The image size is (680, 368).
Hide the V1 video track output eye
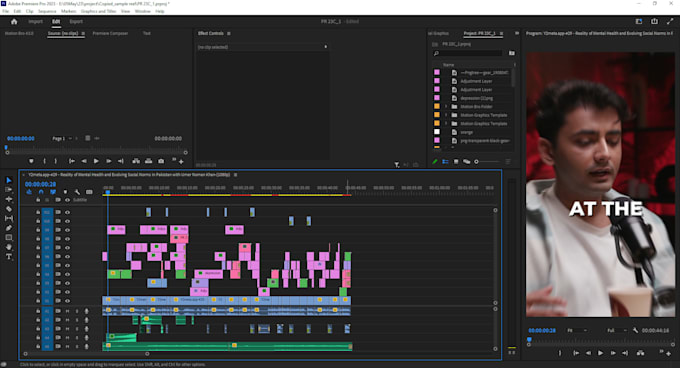pos(67,301)
